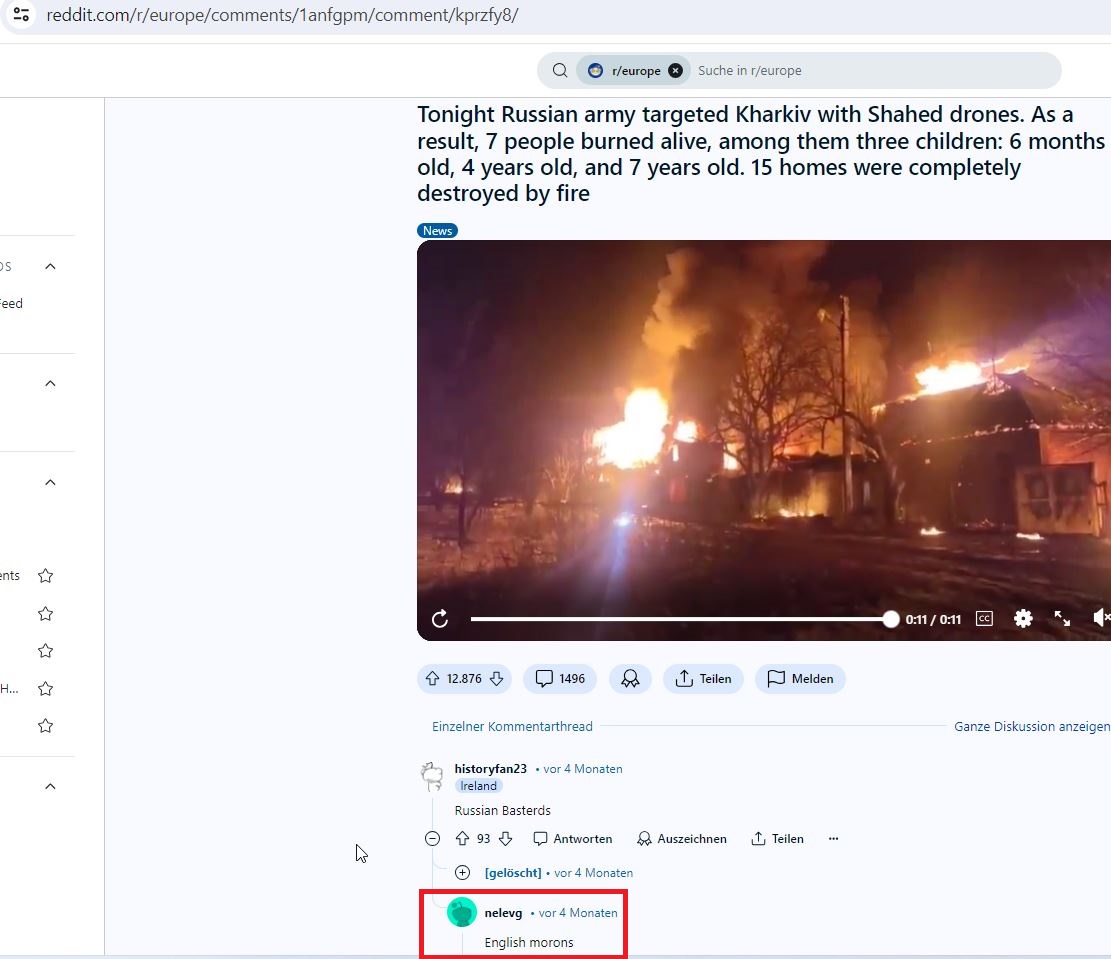Downvote historyfan23's comment

pyautogui.click(x=505, y=839)
